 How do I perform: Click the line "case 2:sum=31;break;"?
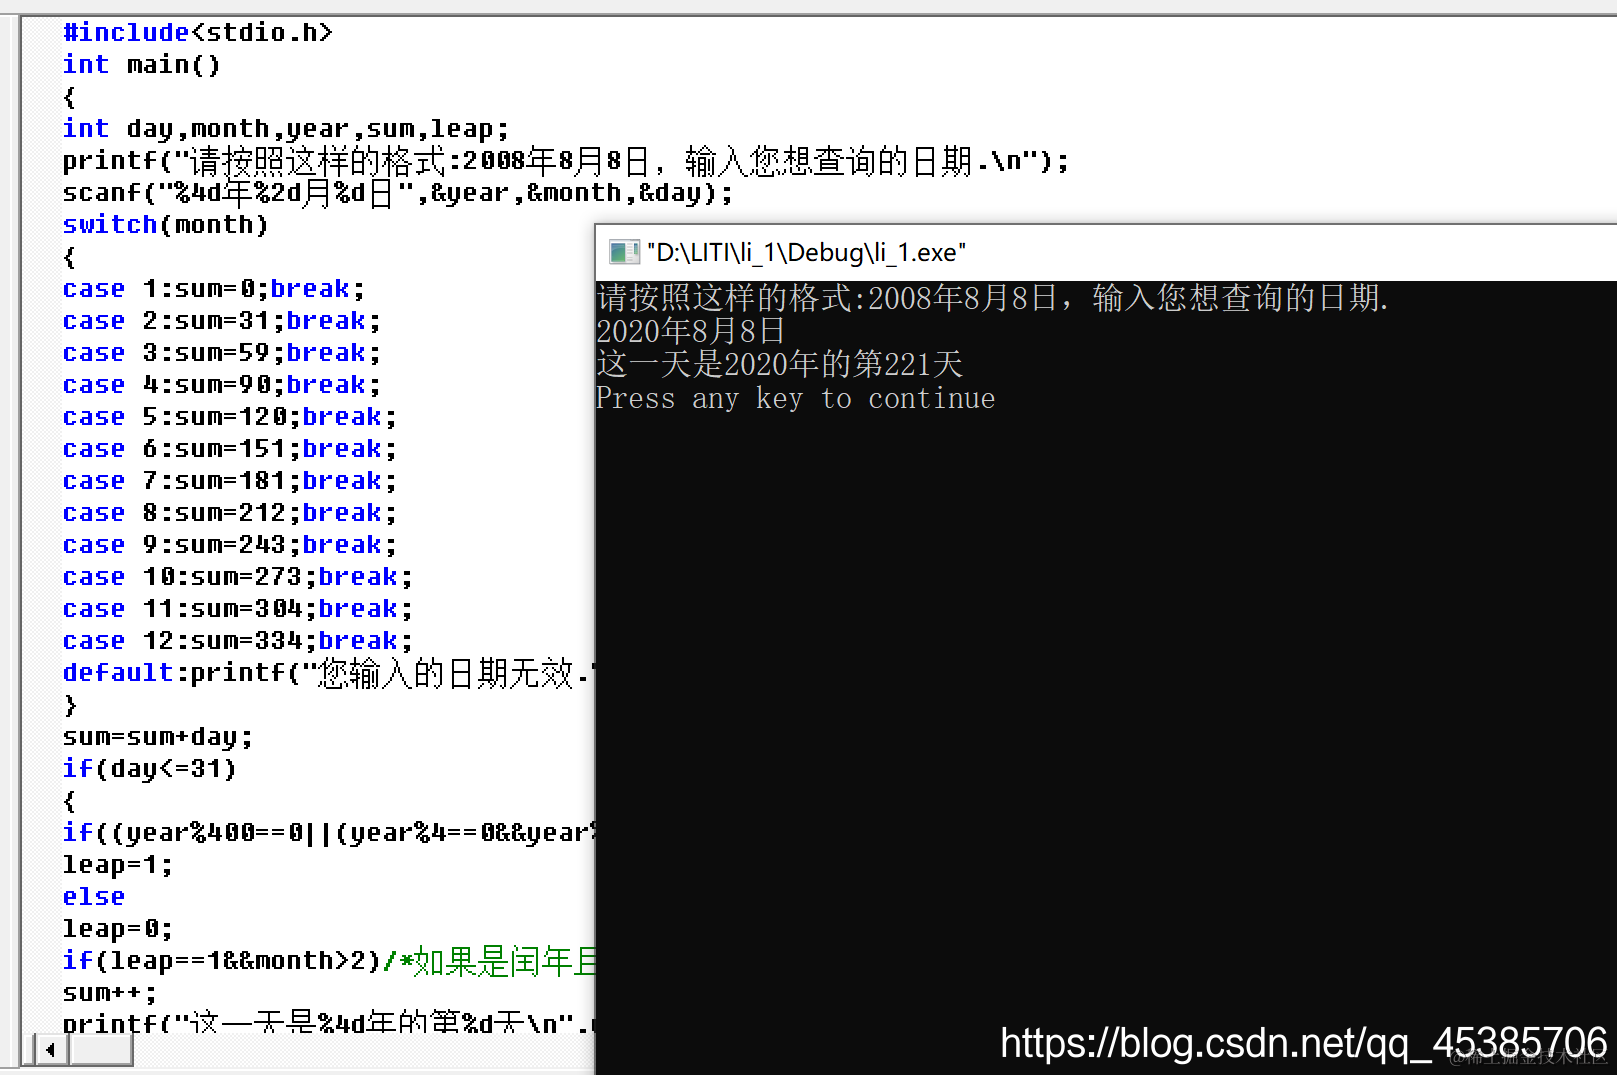click(221, 321)
